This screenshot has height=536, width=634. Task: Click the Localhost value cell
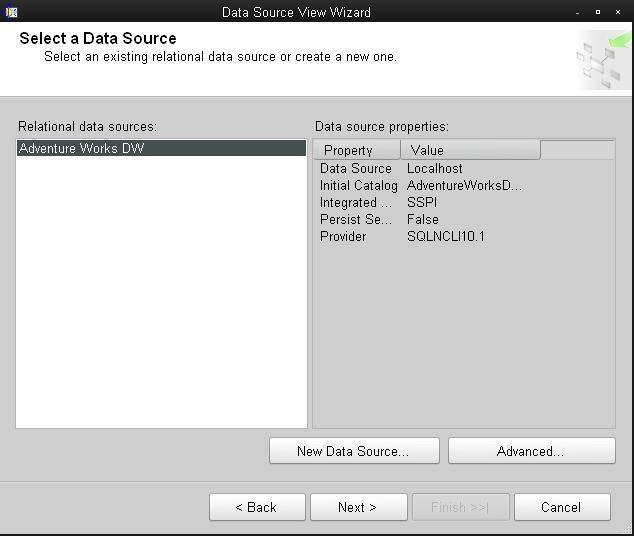coord(435,169)
